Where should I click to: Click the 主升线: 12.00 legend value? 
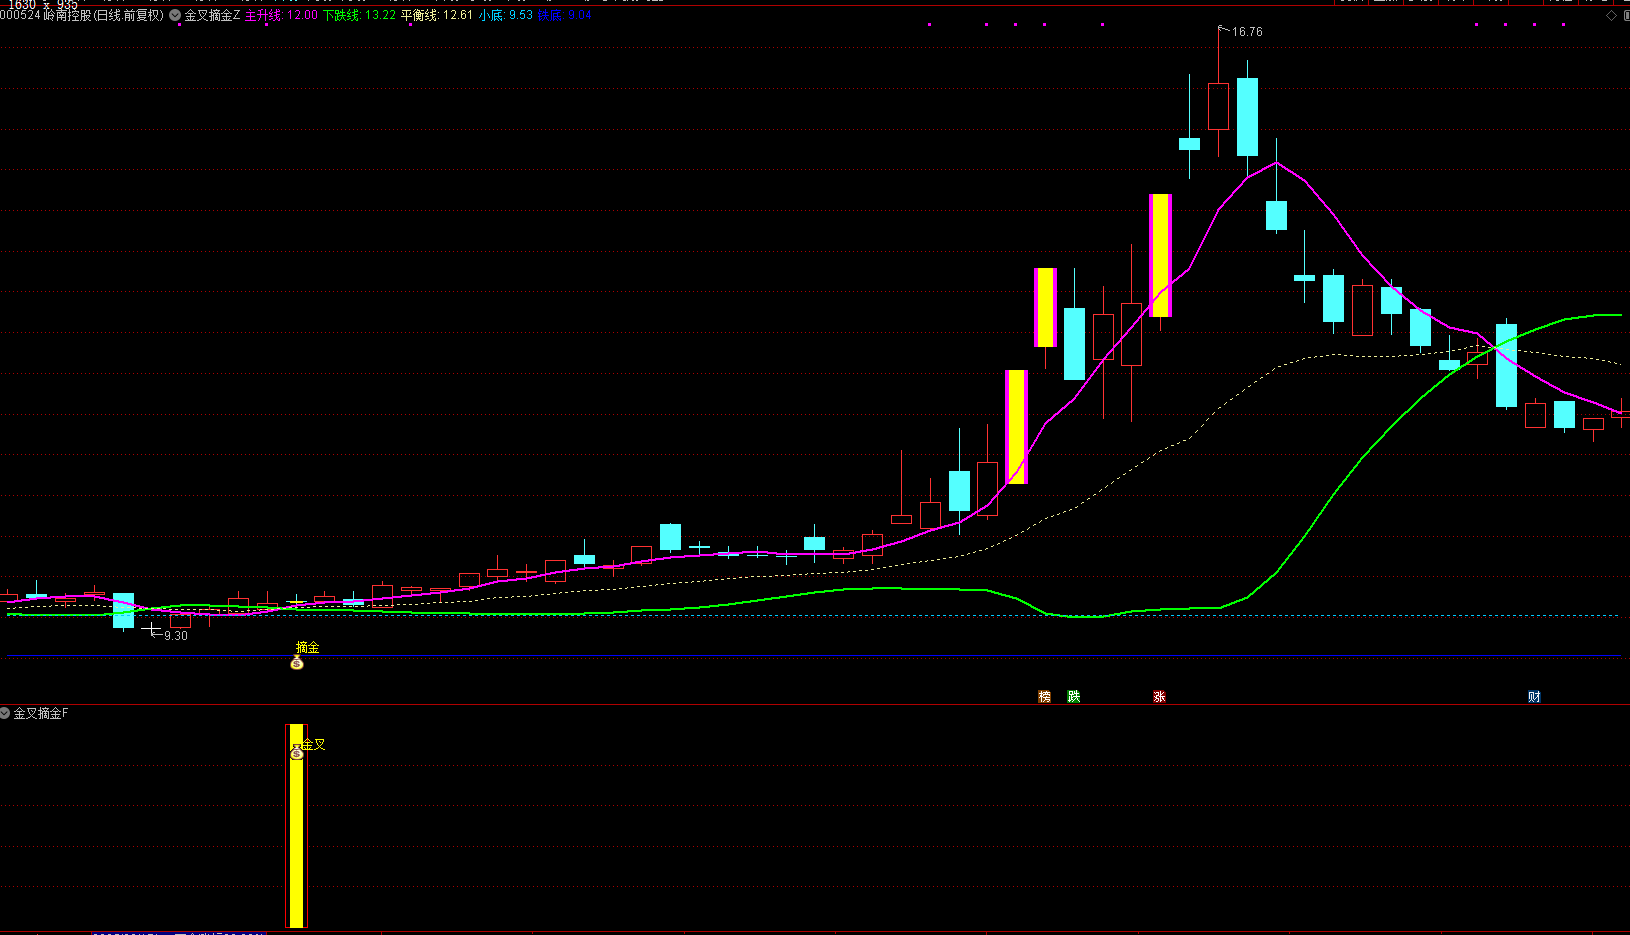[x=281, y=16]
